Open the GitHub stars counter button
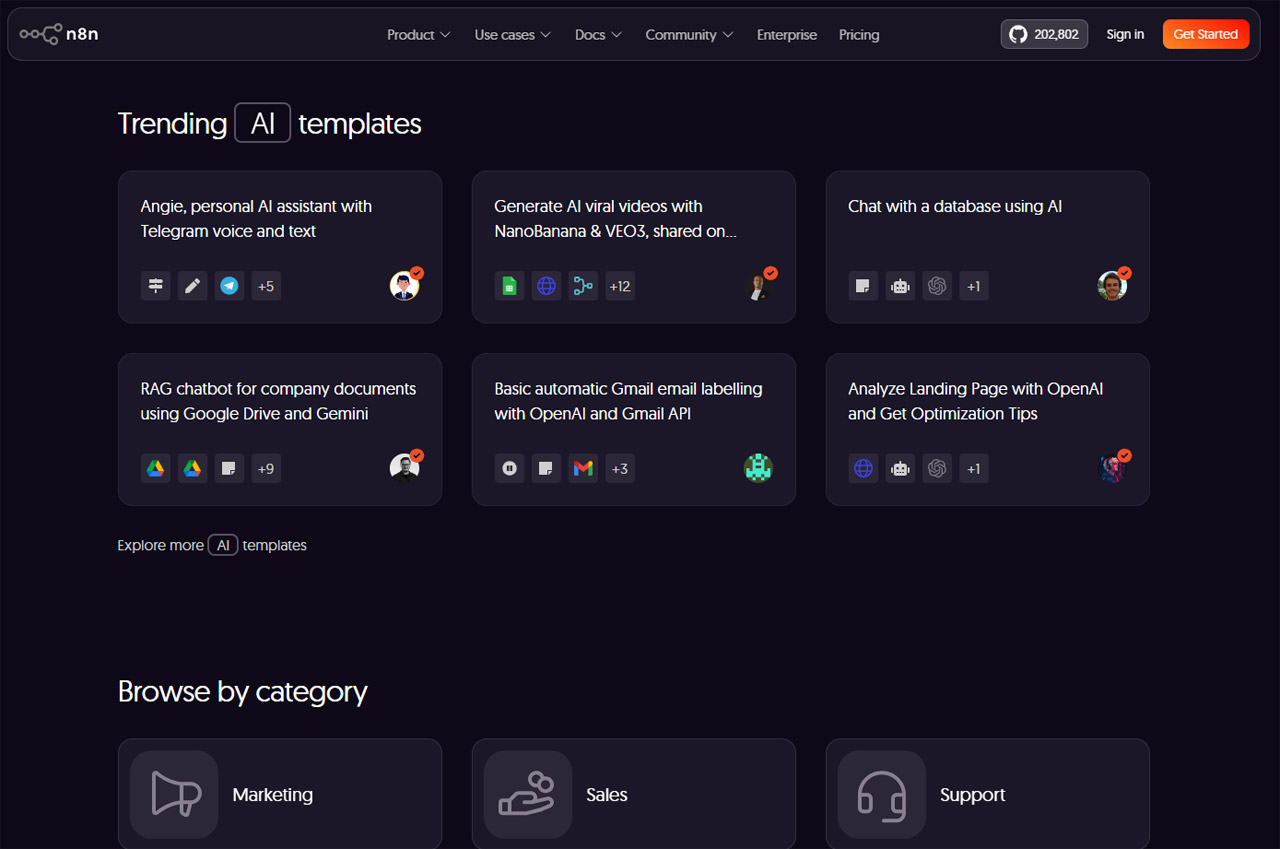Image resolution: width=1280 pixels, height=849 pixels. pyautogui.click(x=1044, y=34)
